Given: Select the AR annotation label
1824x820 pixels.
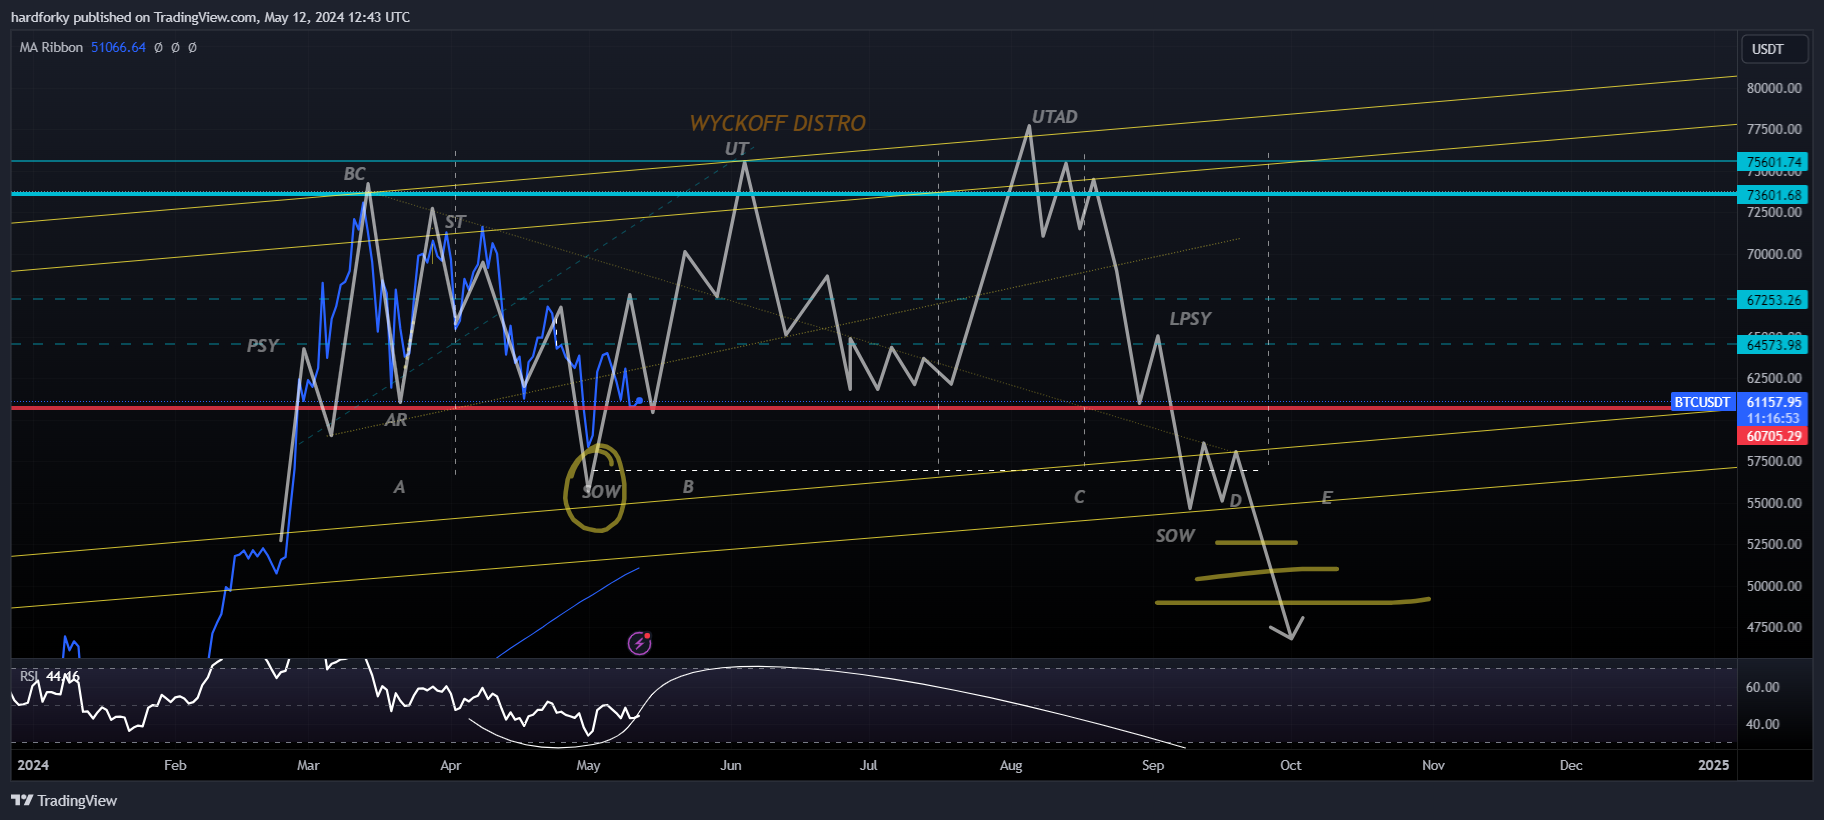Looking at the screenshot, I should point(396,420).
